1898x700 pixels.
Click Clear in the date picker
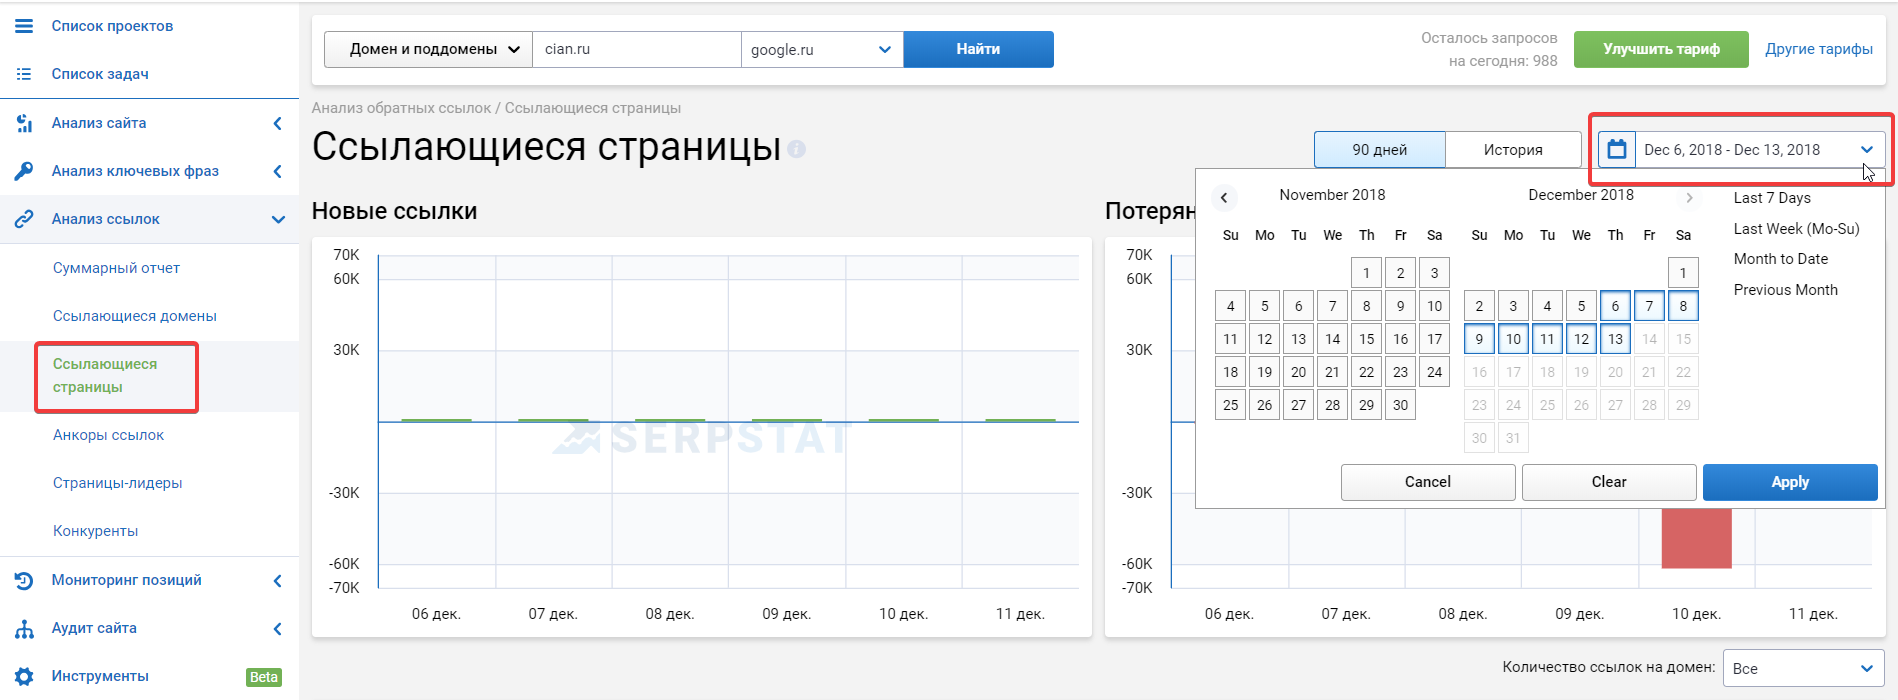[x=1609, y=482]
